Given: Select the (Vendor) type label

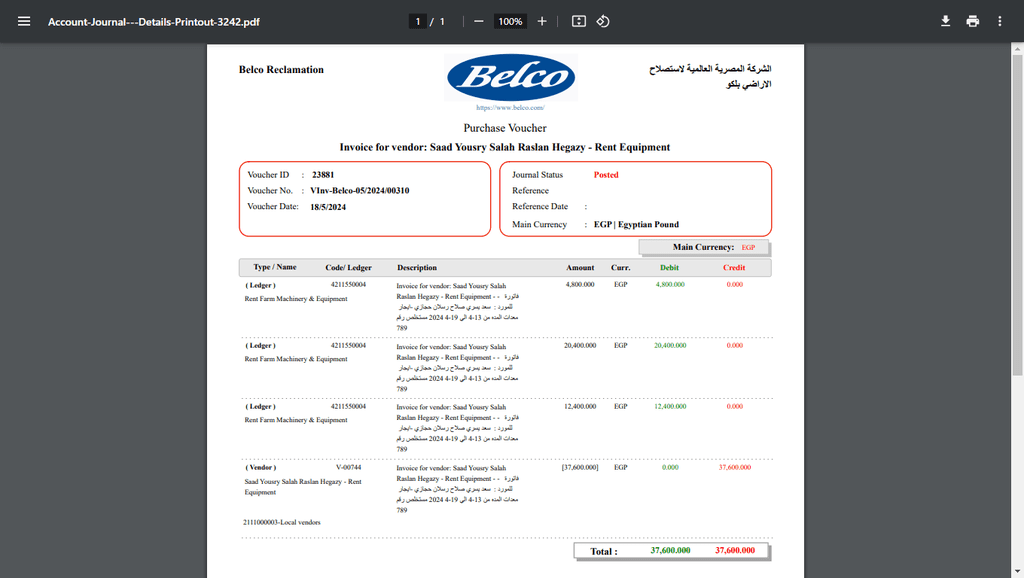Looking at the screenshot, I should (261, 468).
